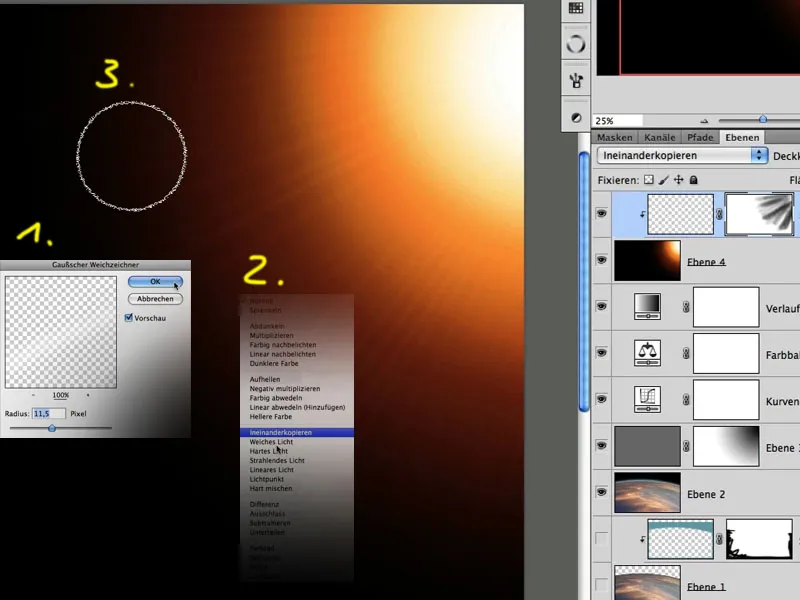Viewport: 800px width, 600px height.
Task: Click the clipping arrow on the selected top layer
Action: [642, 214]
